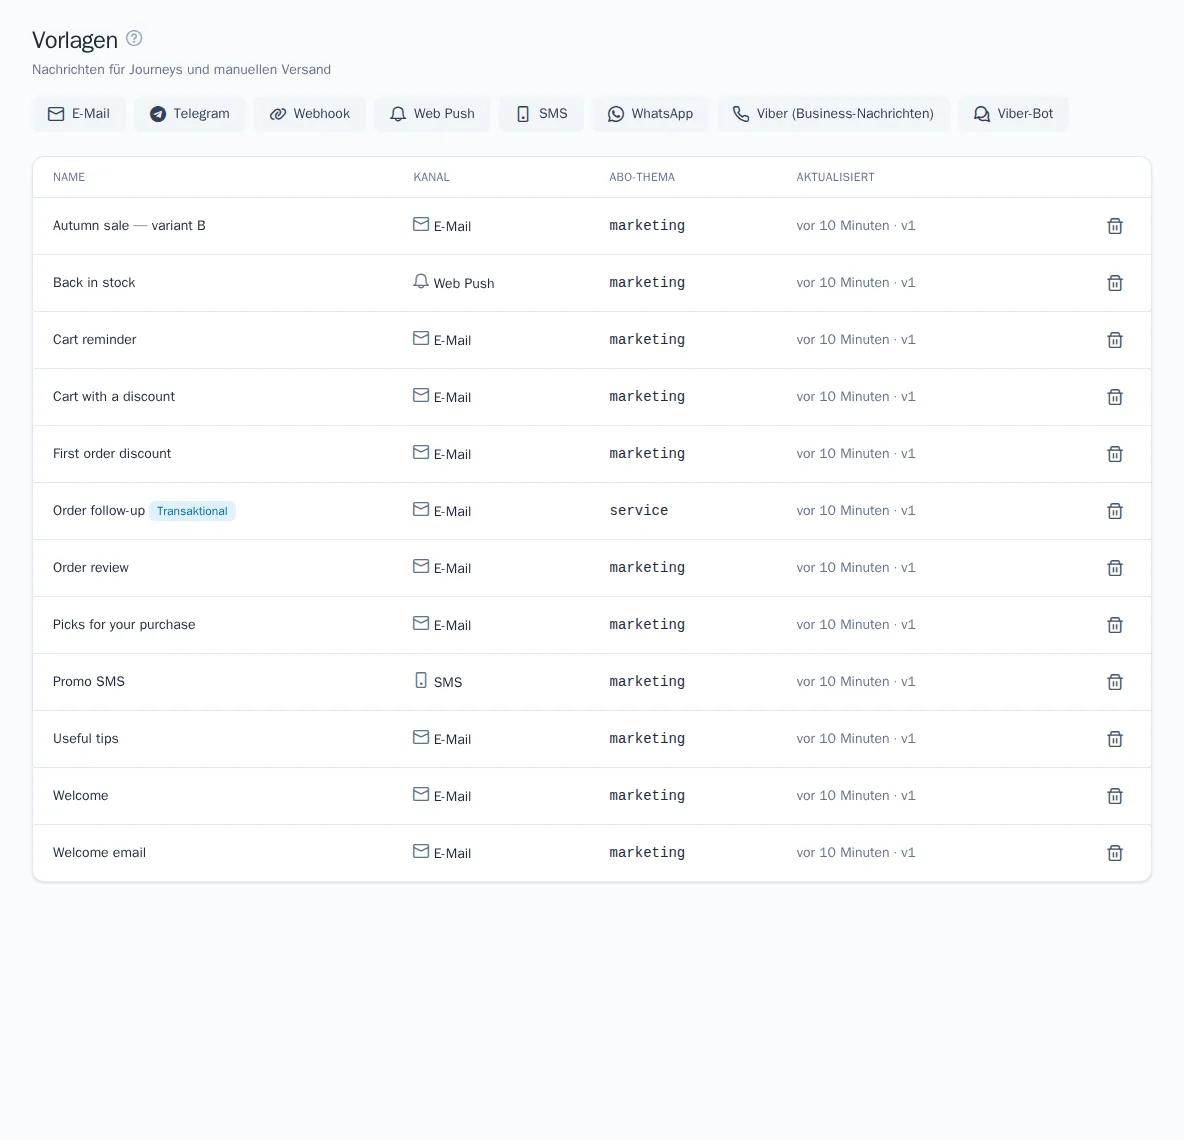Image resolution: width=1184 pixels, height=1140 pixels.
Task: Delete the Autumn sale — variant B template
Action: [x=1115, y=226]
